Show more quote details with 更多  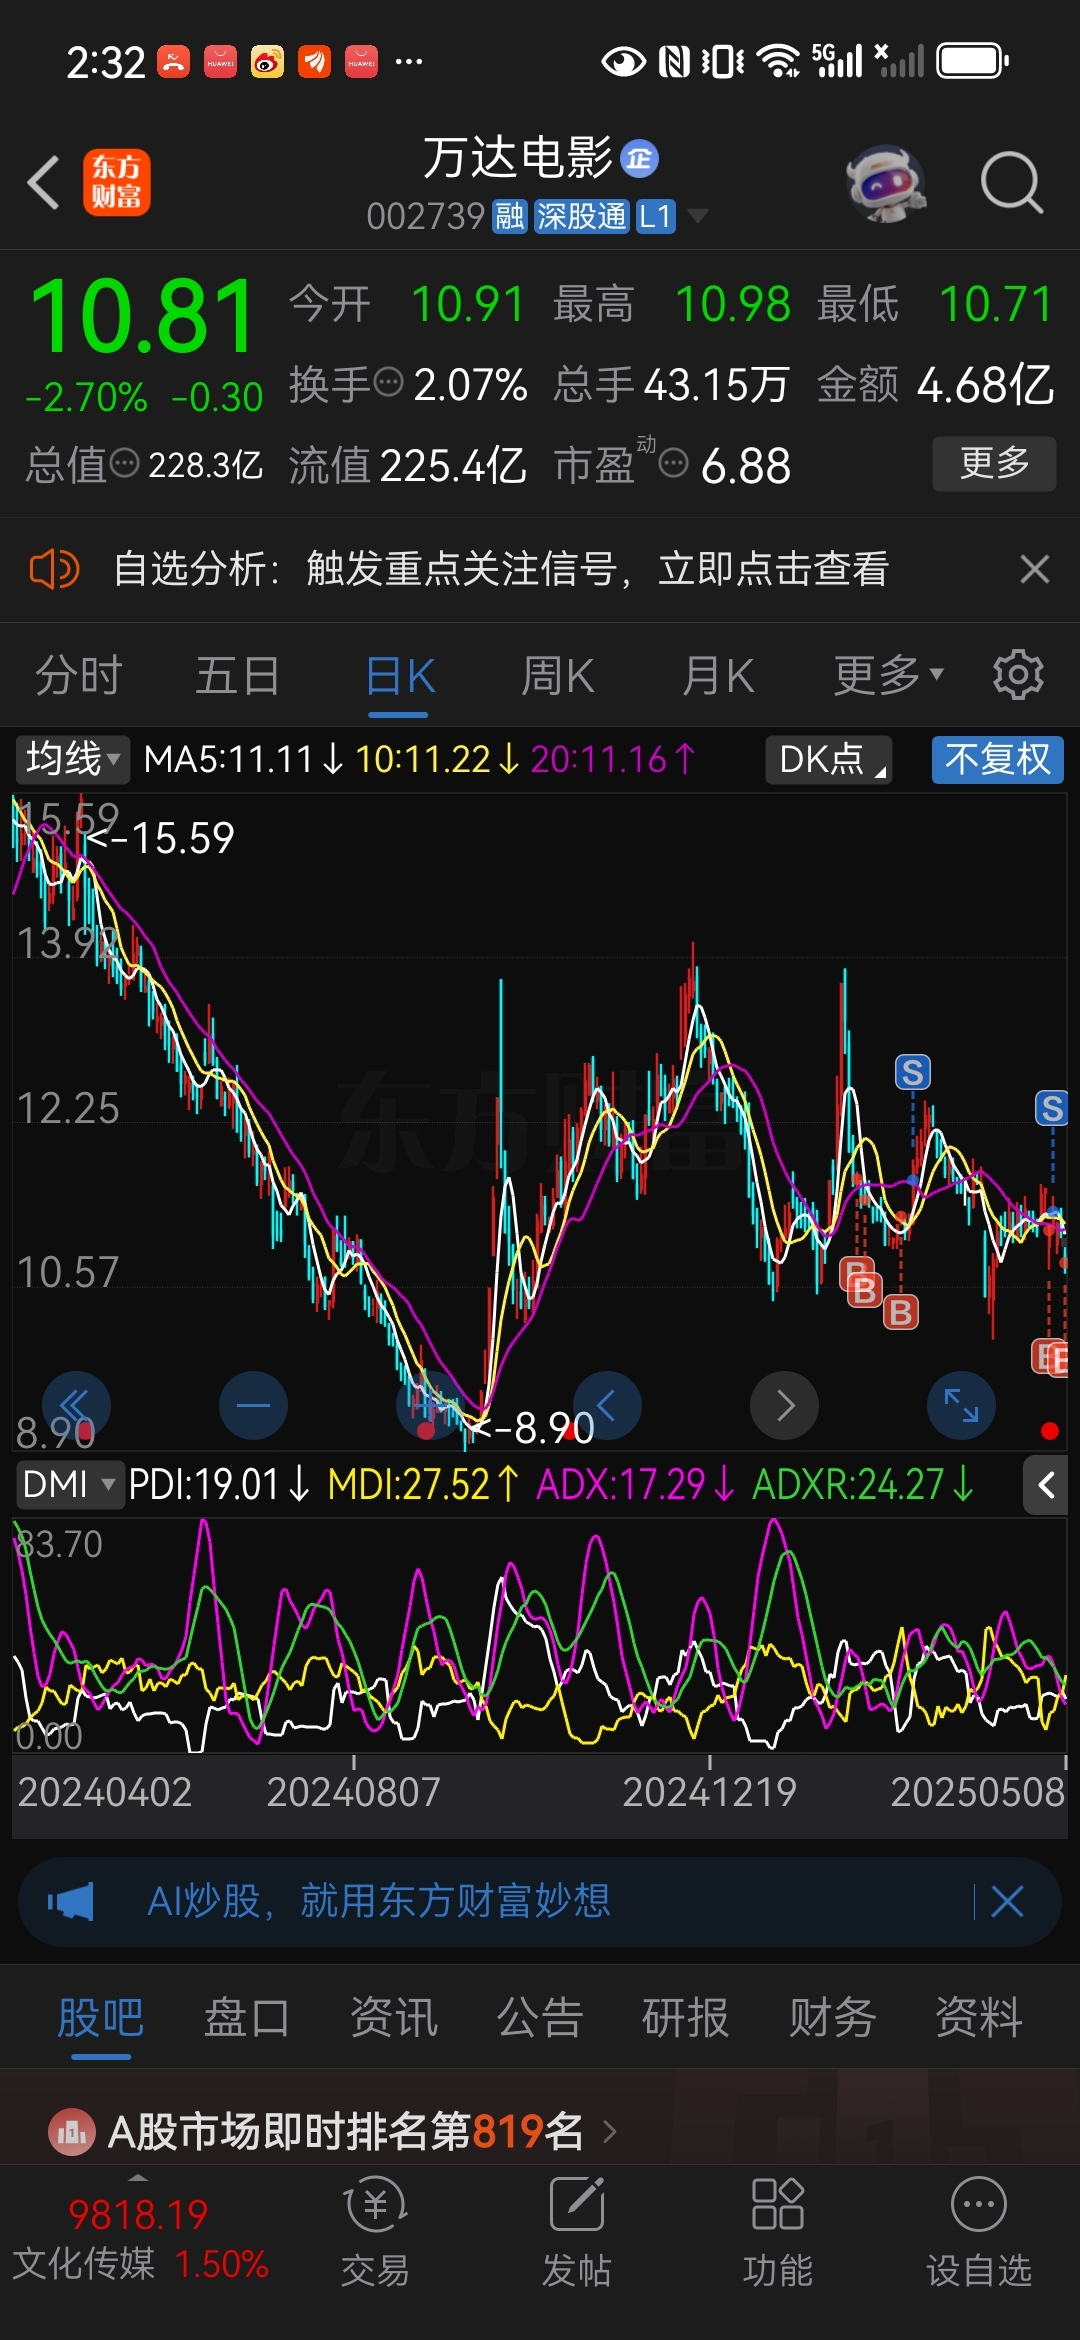tap(994, 463)
